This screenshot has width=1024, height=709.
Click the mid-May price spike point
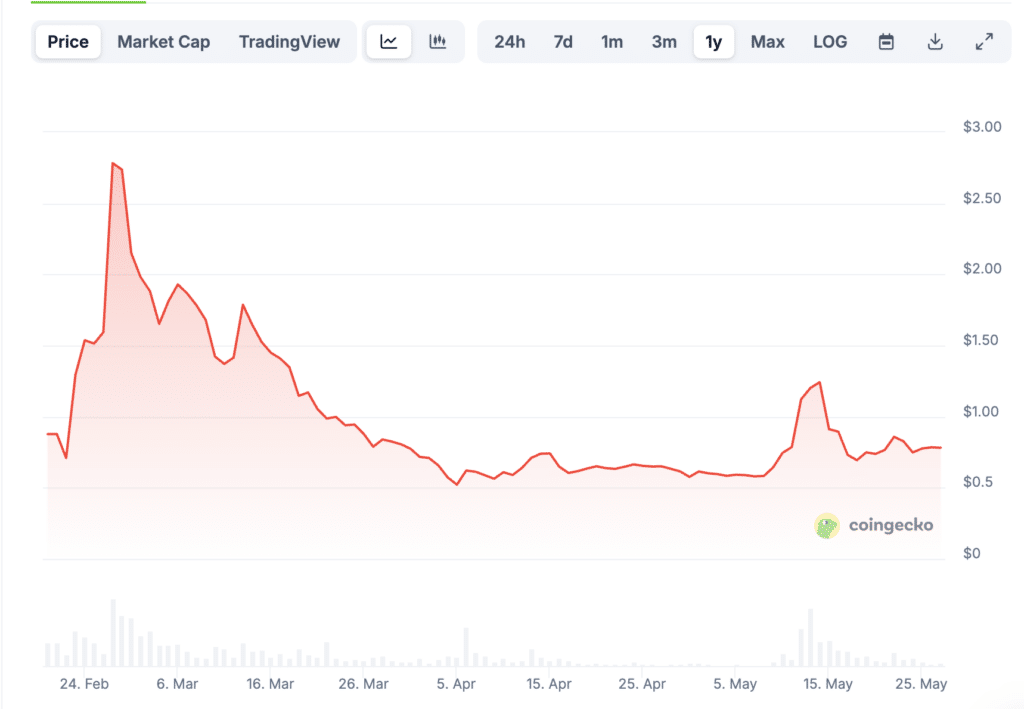pyautogui.click(x=819, y=383)
